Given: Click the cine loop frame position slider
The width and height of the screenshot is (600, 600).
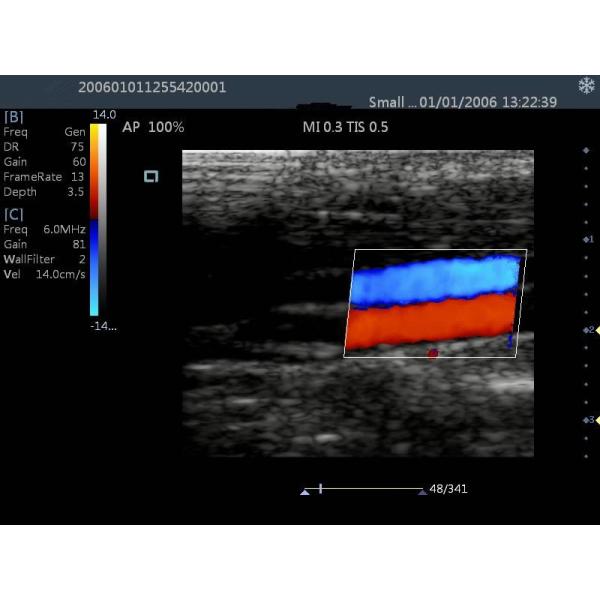Looking at the screenshot, I should pyautogui.click(x=320, y=489).
